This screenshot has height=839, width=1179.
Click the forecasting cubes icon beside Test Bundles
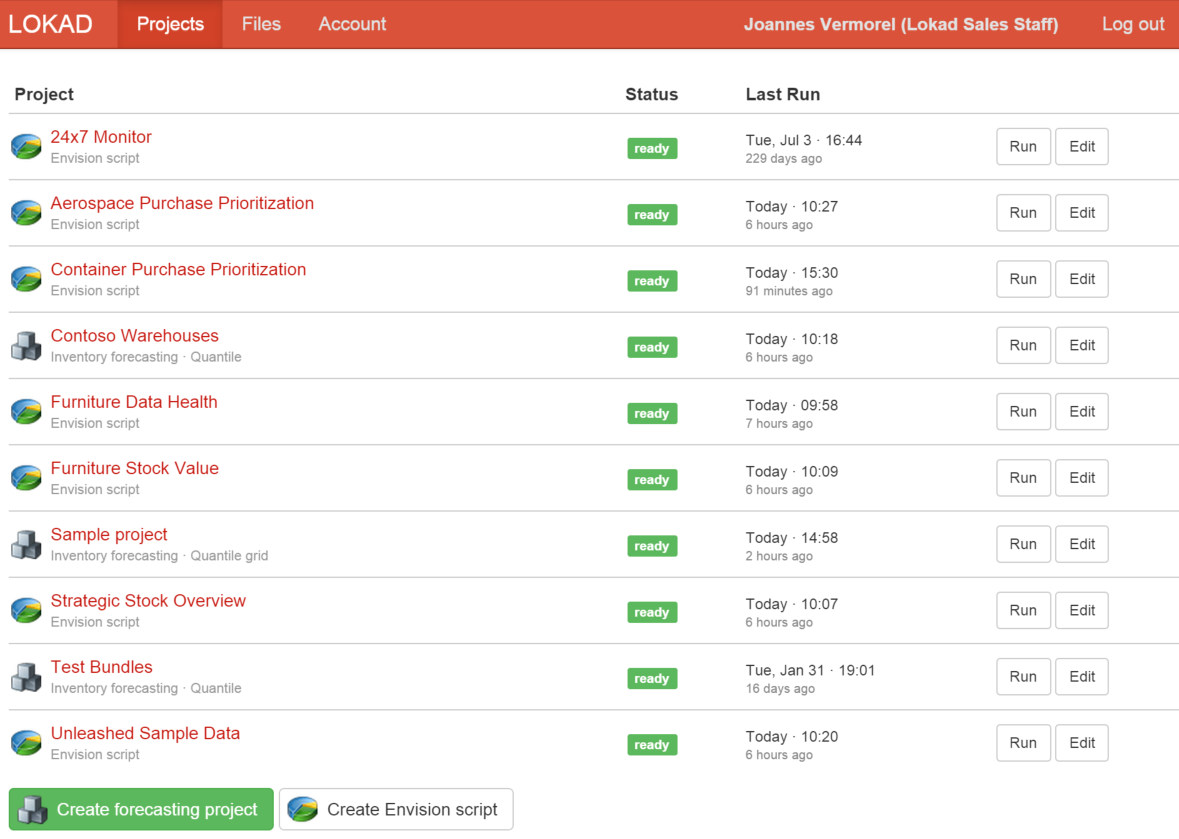coord(26,678)
